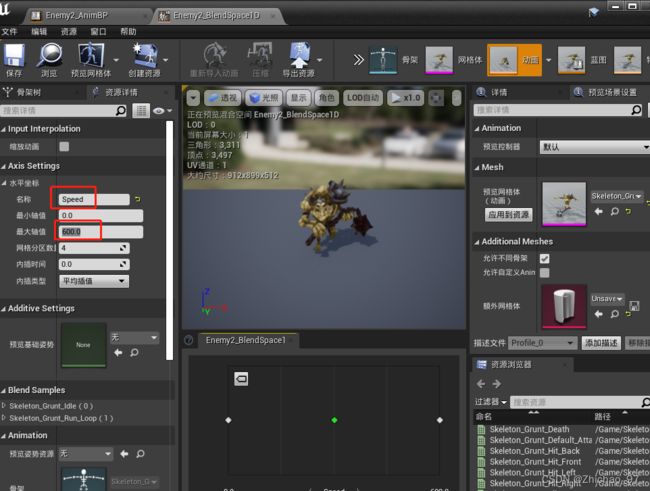The image size is (650, 491).
Task: Select Skeleton_Grunt_Death in Asset Browser
Action: [529, 429]
